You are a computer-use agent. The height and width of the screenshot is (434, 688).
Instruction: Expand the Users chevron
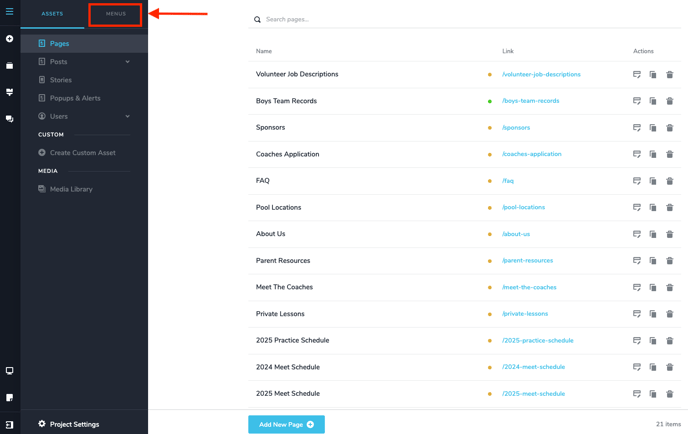click(128, 116)
